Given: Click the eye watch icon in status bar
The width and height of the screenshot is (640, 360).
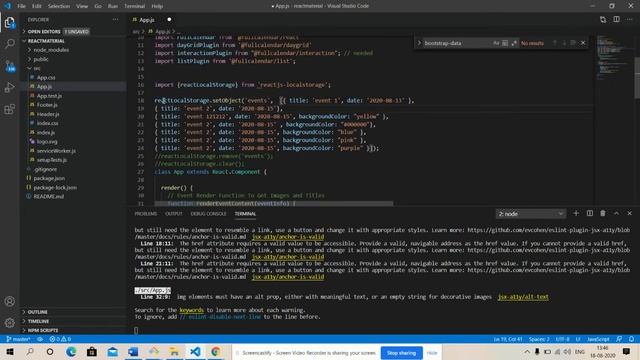Looking at the screenshot, I should [40, 339].
